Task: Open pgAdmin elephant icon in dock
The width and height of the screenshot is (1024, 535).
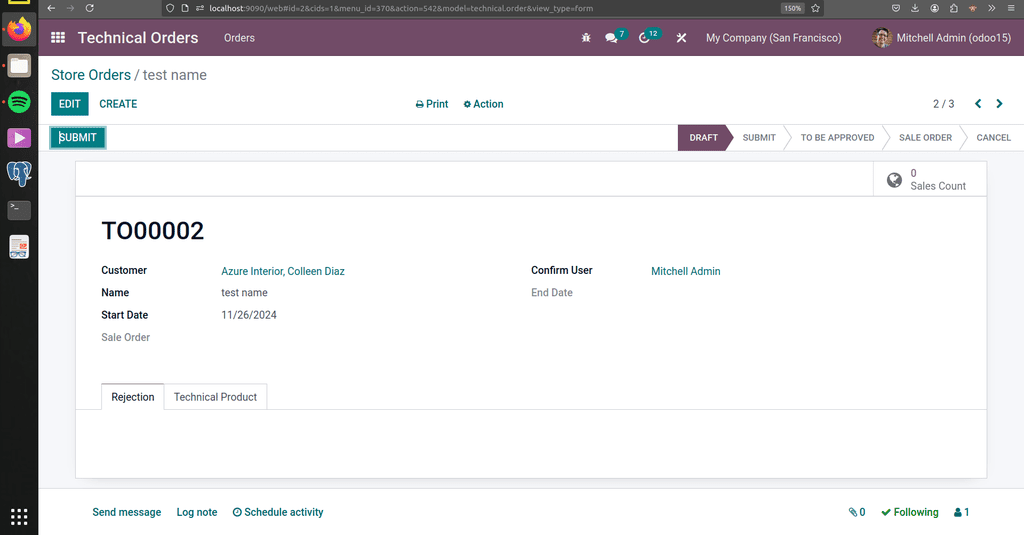Action: [x=19, y=174]
